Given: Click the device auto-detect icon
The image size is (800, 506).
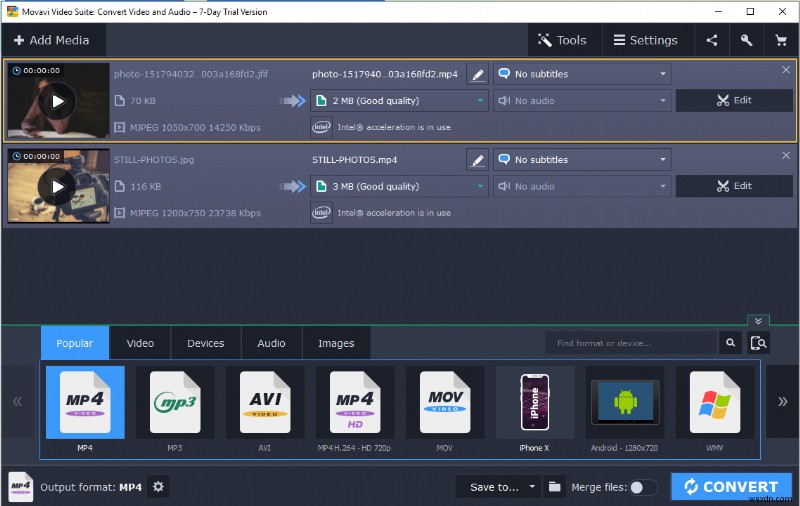Looking at the screenshot, I should tap(759, 343).
